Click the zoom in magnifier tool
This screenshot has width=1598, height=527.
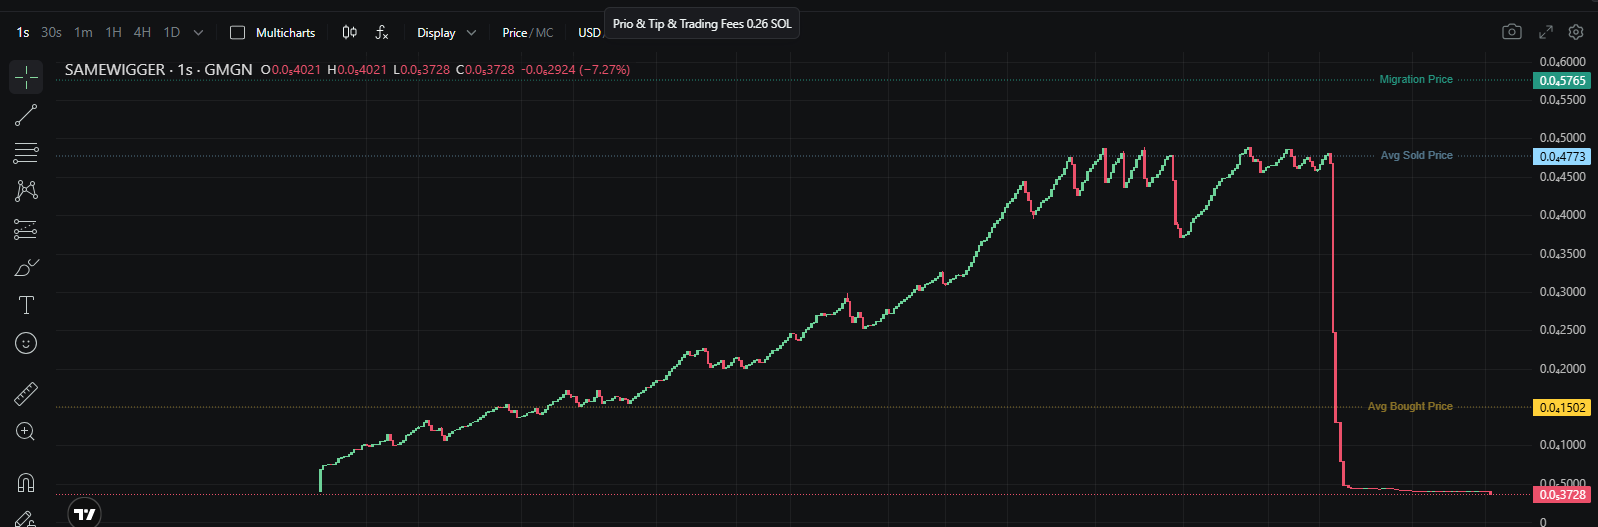tap(26, 432)
